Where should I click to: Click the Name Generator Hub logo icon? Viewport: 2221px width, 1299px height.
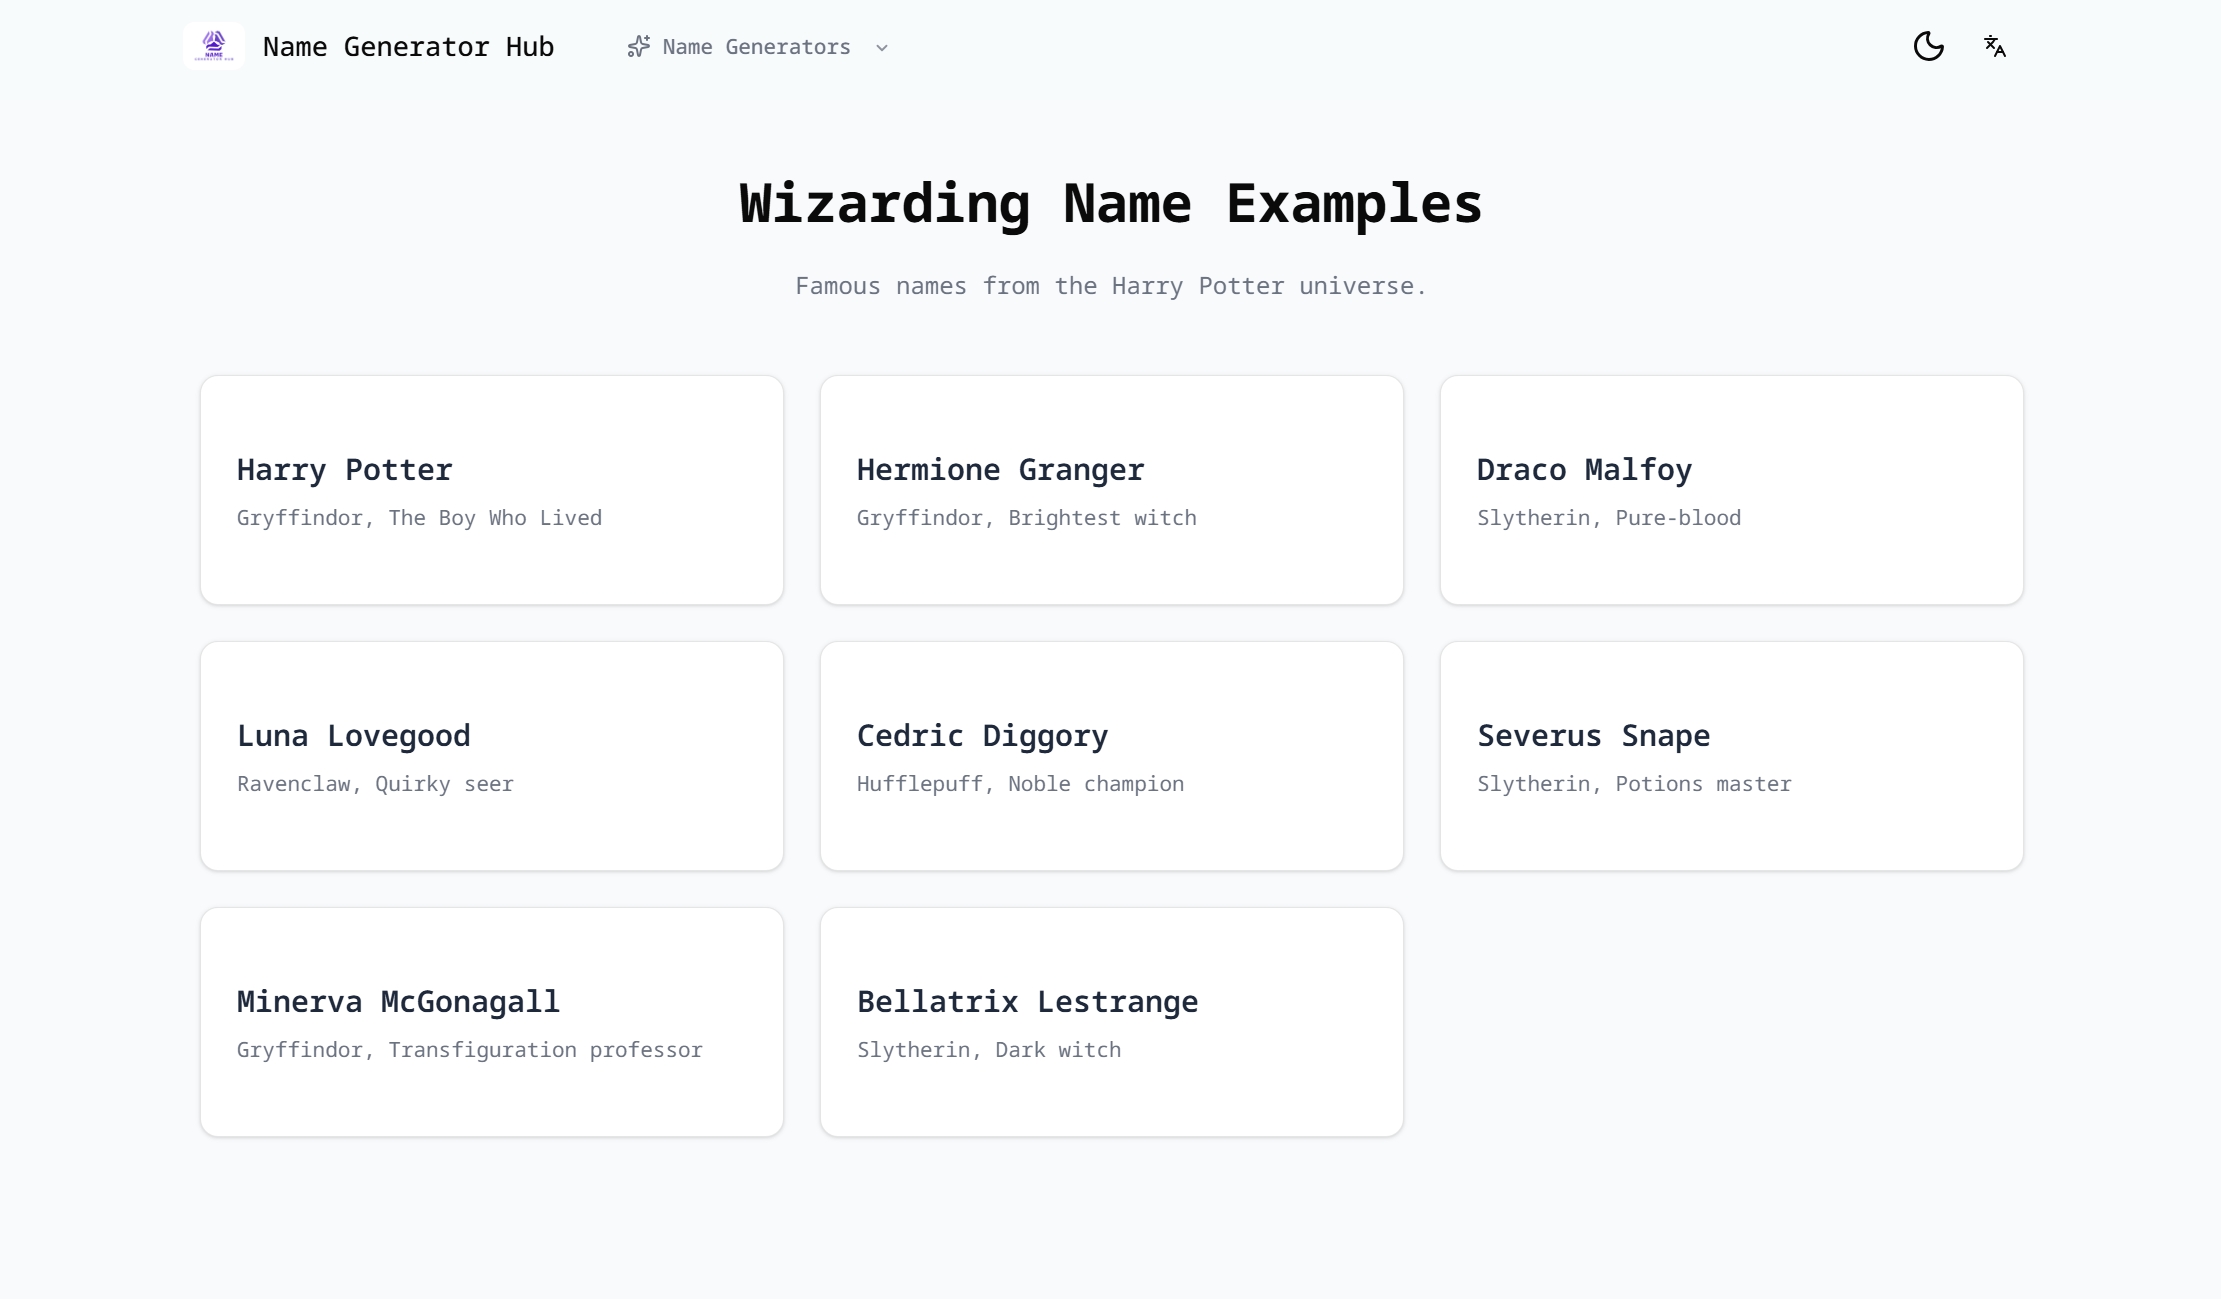click(x=214, y=47)
